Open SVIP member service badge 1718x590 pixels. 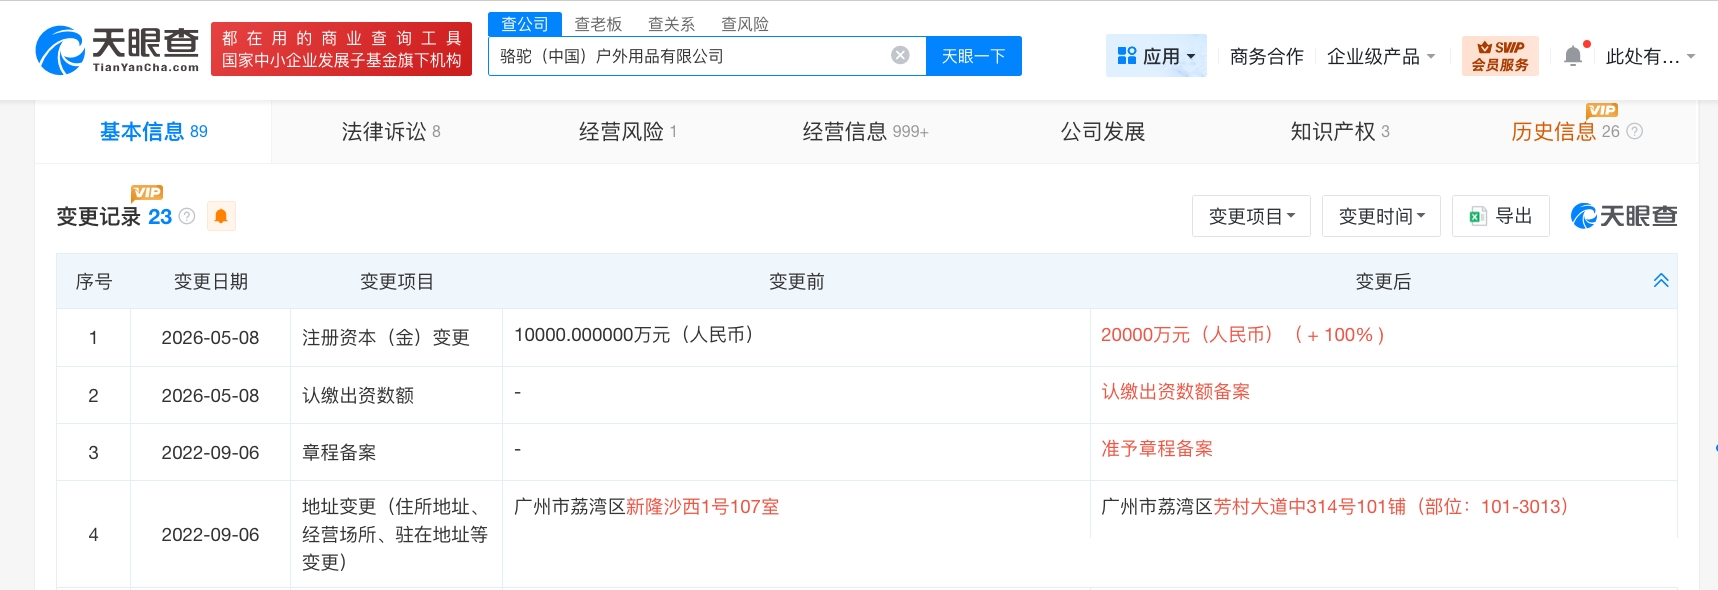coord(1500,56)
